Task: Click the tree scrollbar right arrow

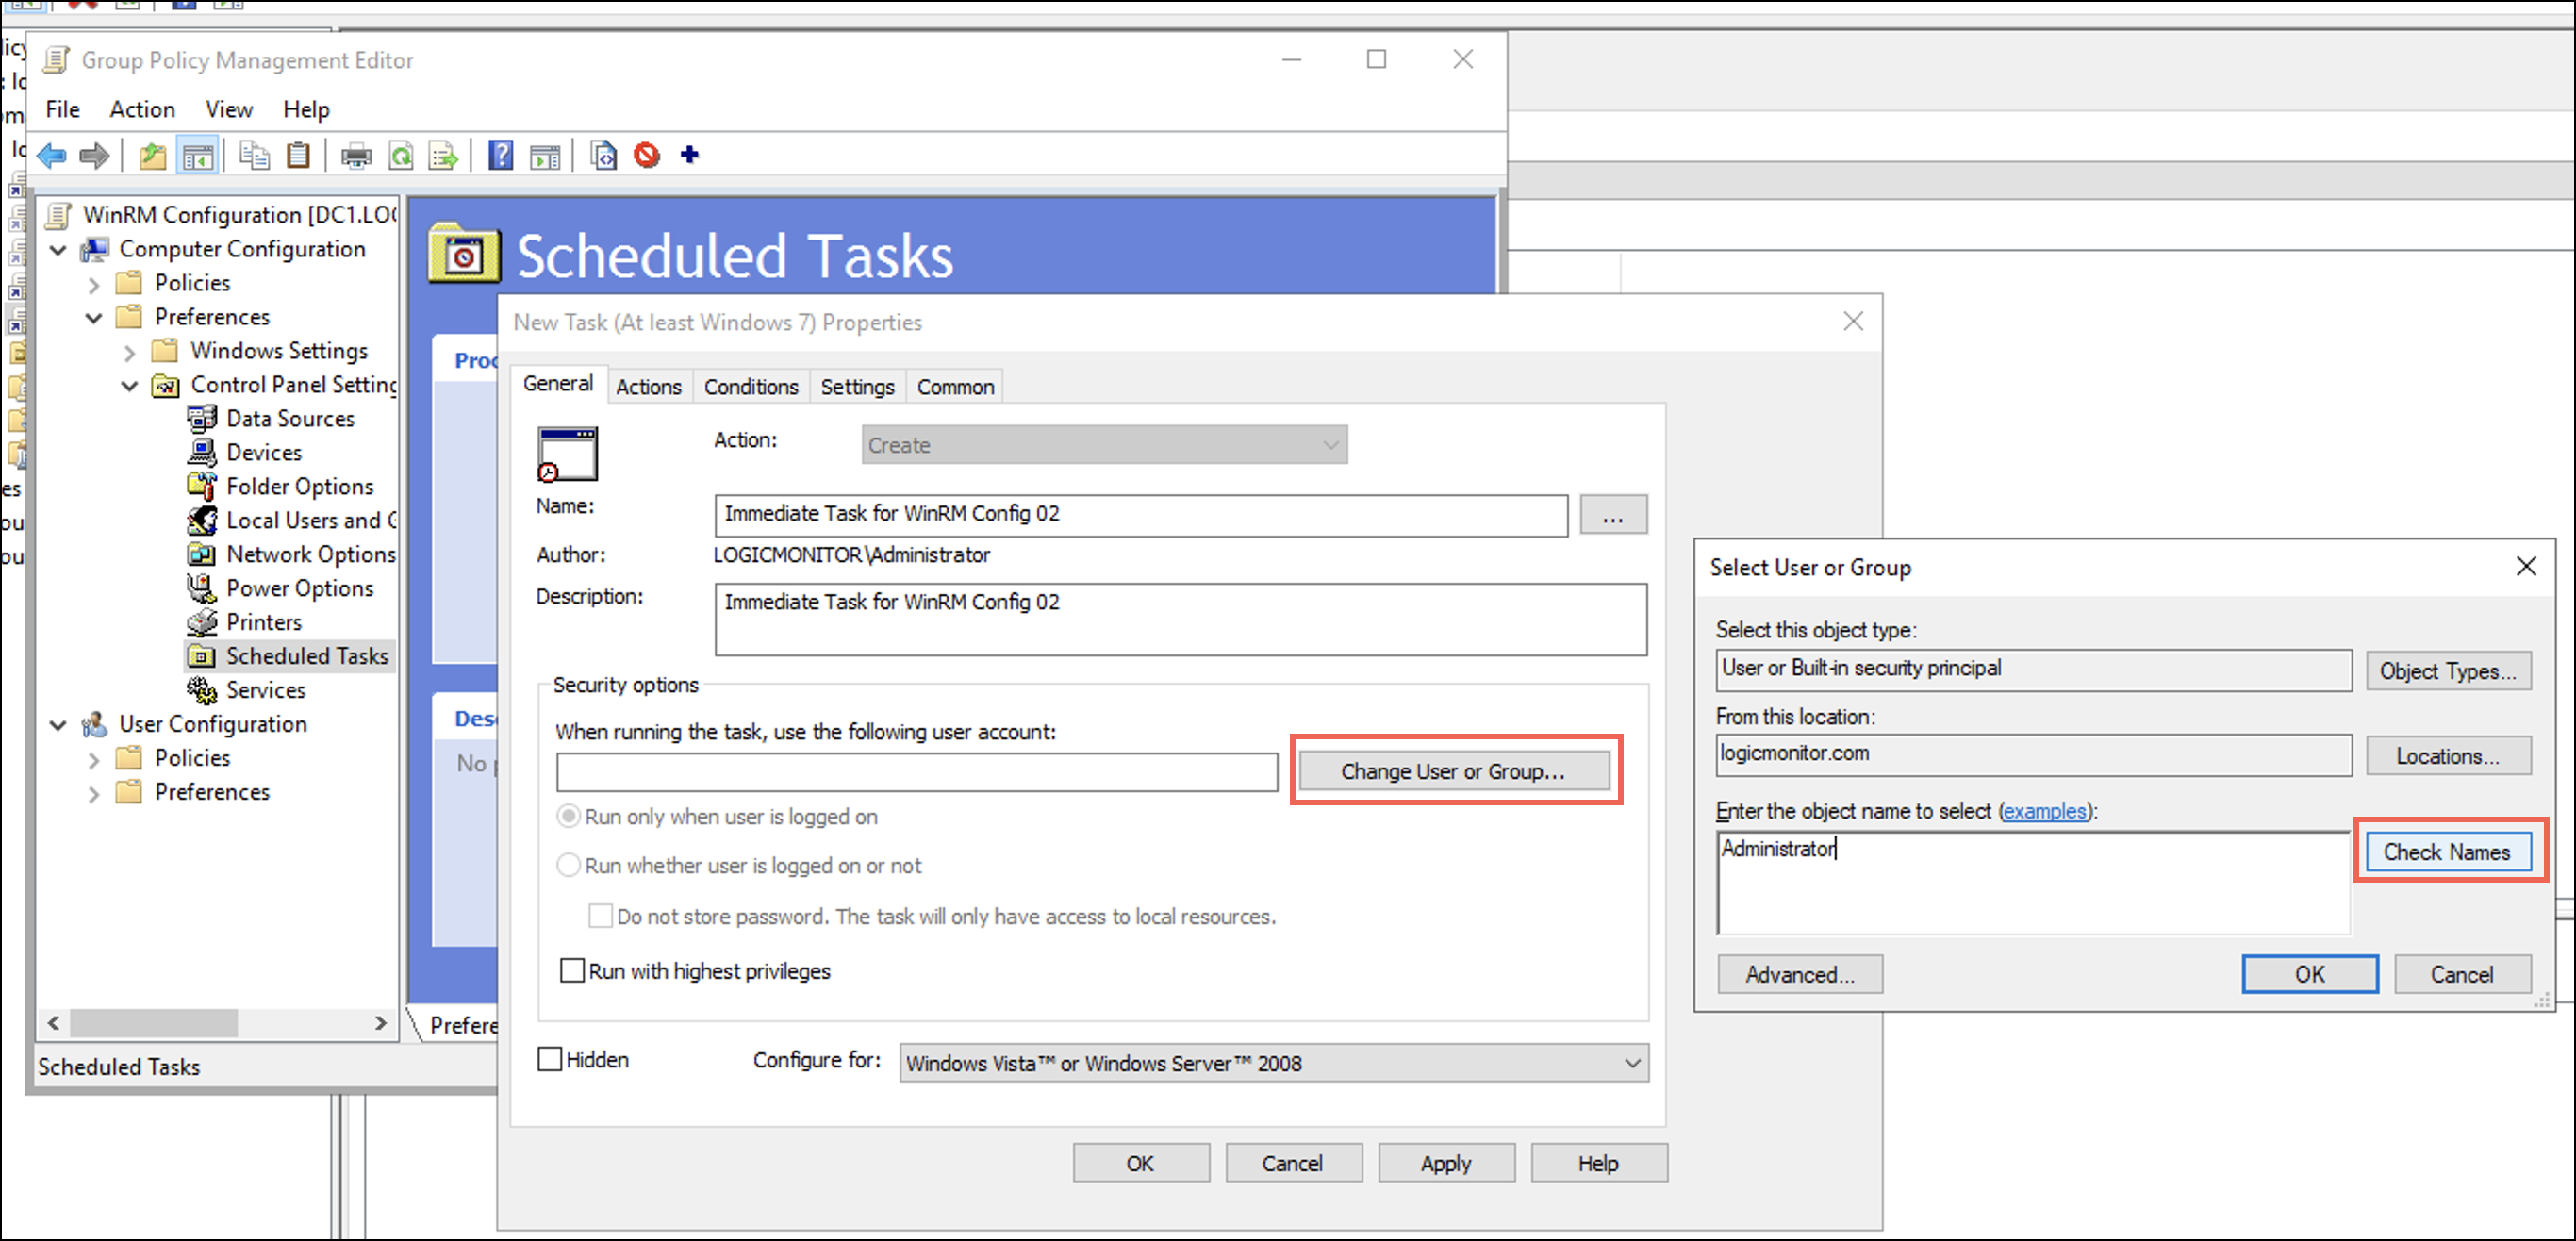Action: (x=380, y=1023)
